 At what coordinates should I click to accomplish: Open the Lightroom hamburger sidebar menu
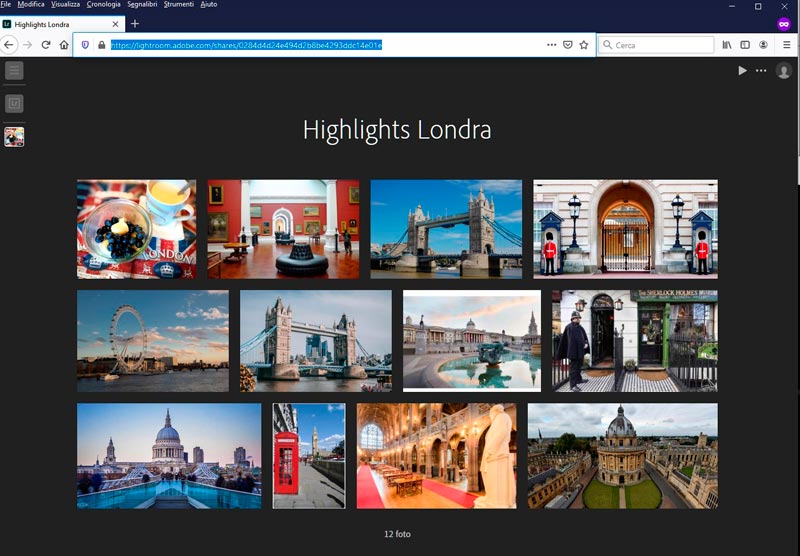pyautogui.click(x=14, y=70)
